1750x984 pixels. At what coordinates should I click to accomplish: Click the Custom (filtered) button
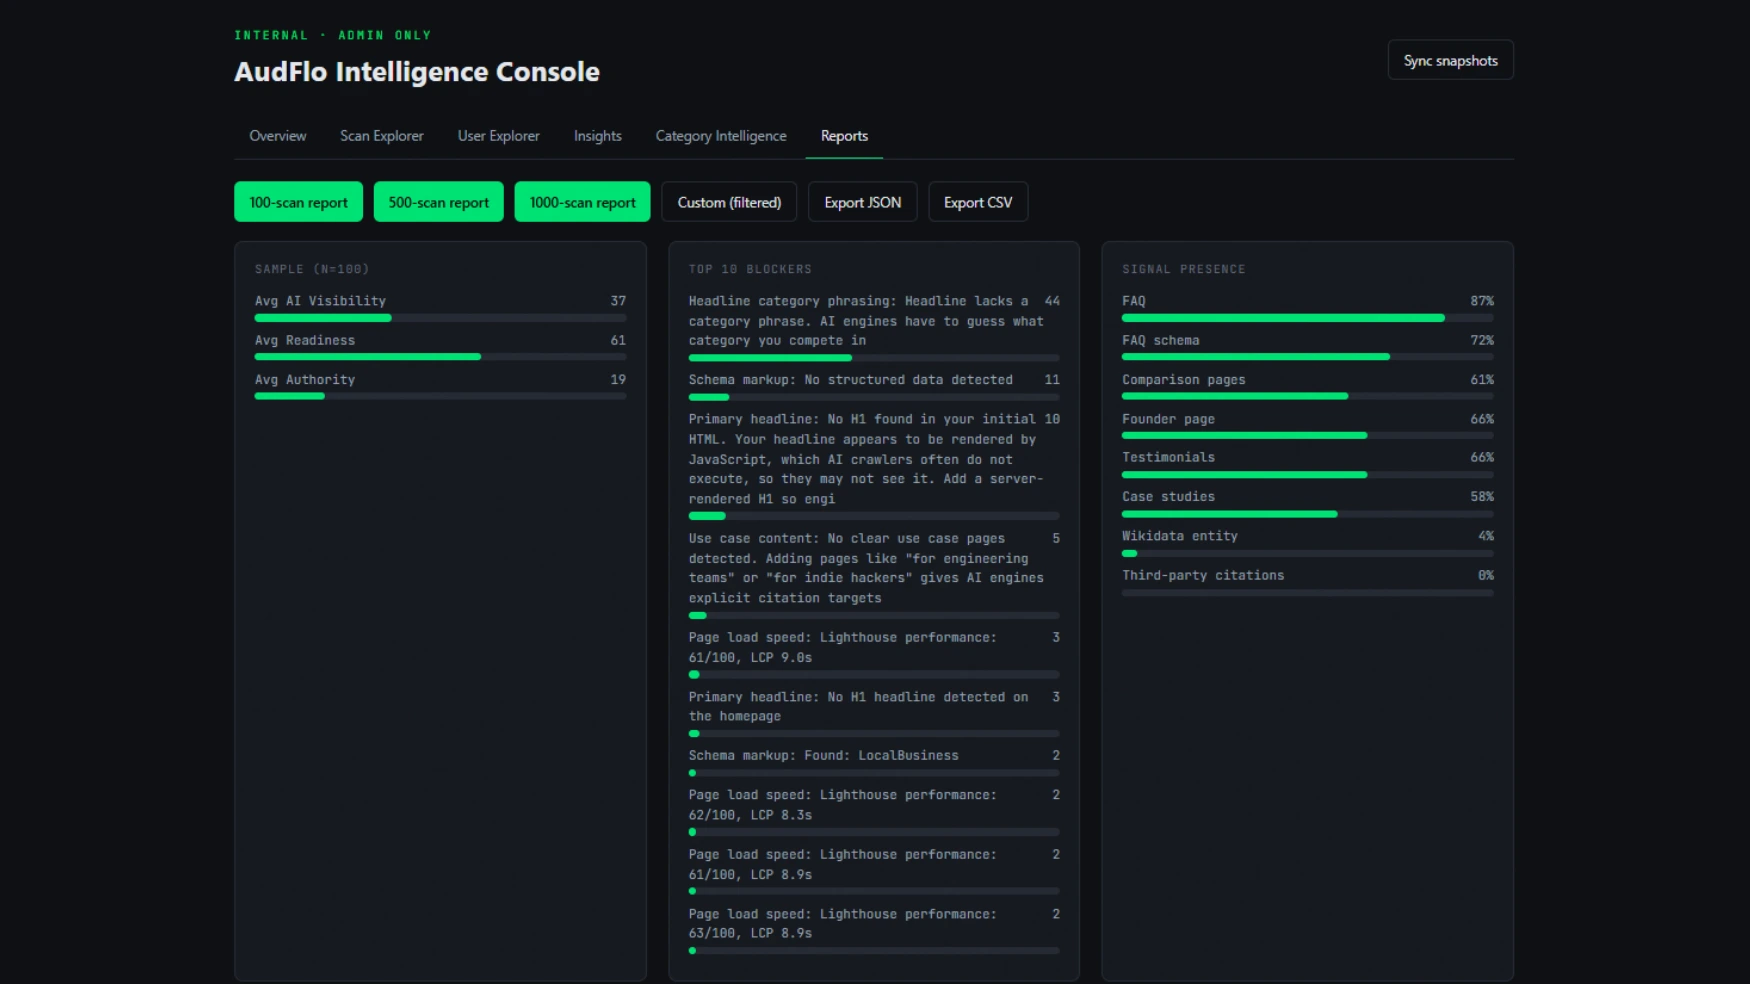pyautogui.click(x=729, y=202)
